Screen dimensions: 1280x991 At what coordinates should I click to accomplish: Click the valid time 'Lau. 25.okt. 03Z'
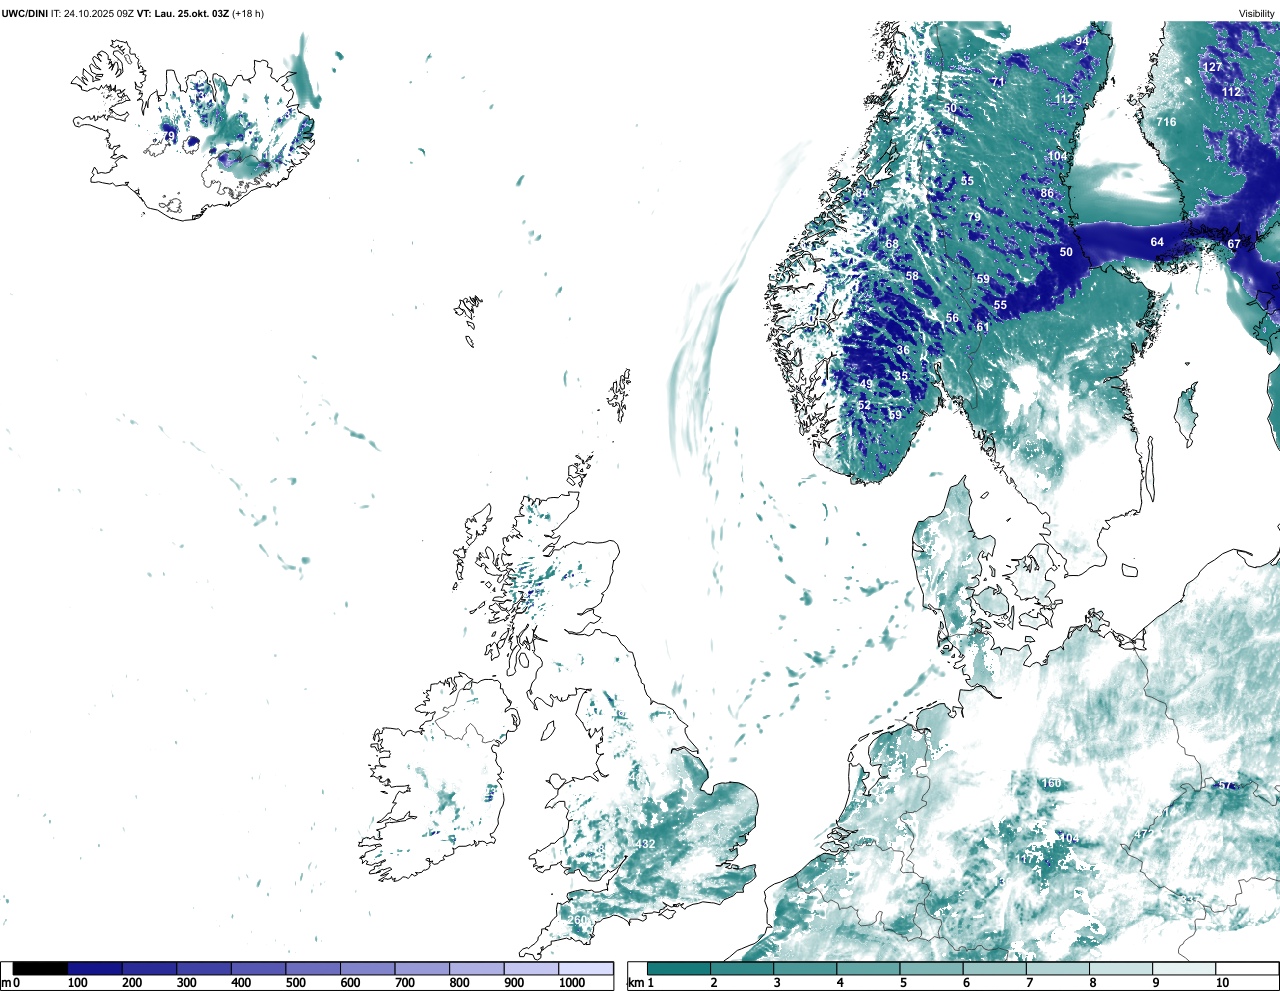(191, 13)
